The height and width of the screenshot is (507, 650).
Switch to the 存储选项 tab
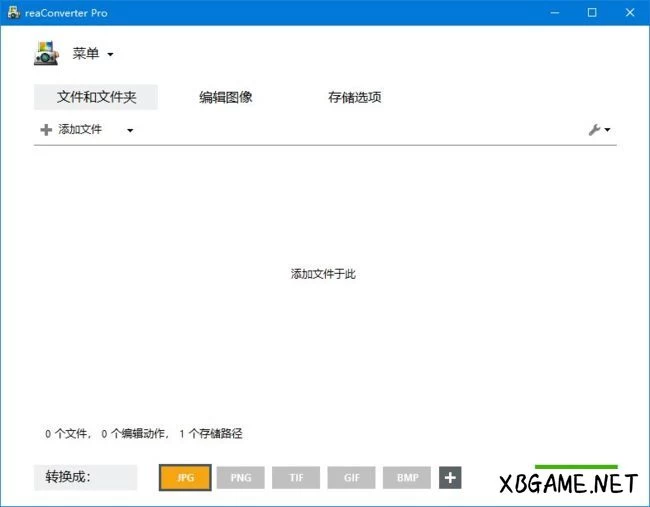coord(354,97)
